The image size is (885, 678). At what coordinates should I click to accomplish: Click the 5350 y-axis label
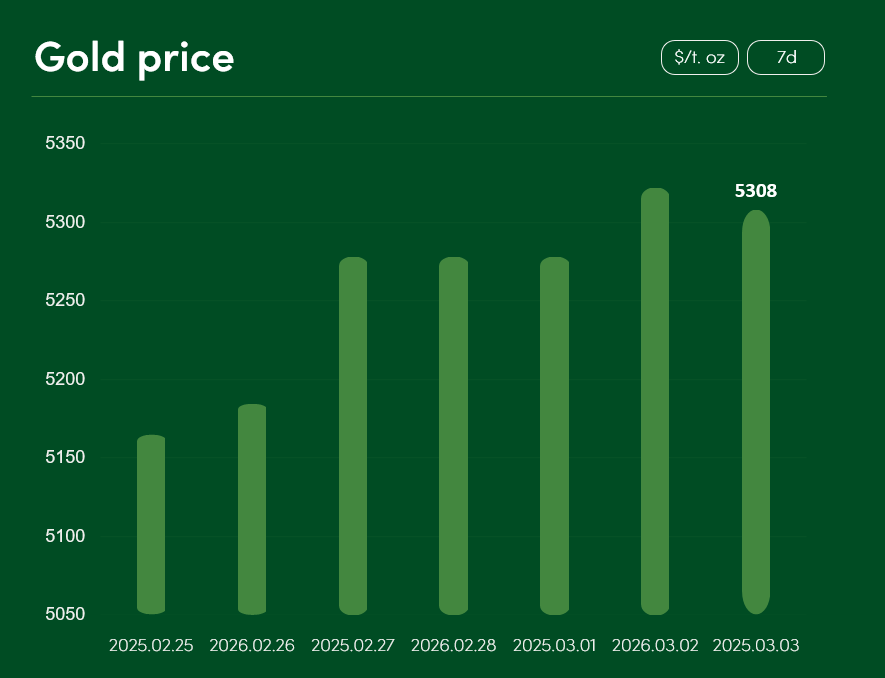click(66, 143)
